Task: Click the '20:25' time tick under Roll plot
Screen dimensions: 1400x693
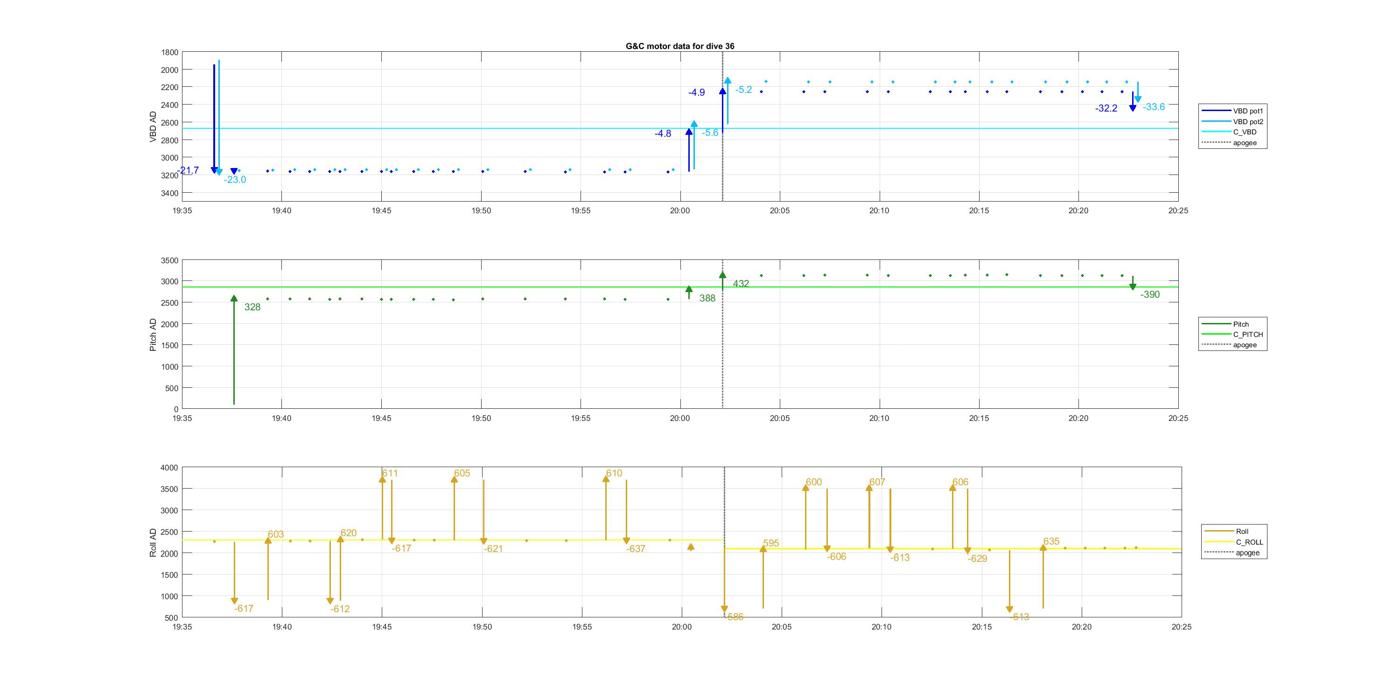Action: [1181, 627]
